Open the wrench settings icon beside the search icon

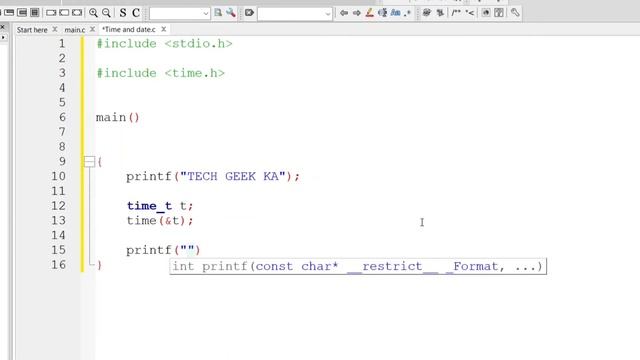point(231,13)
